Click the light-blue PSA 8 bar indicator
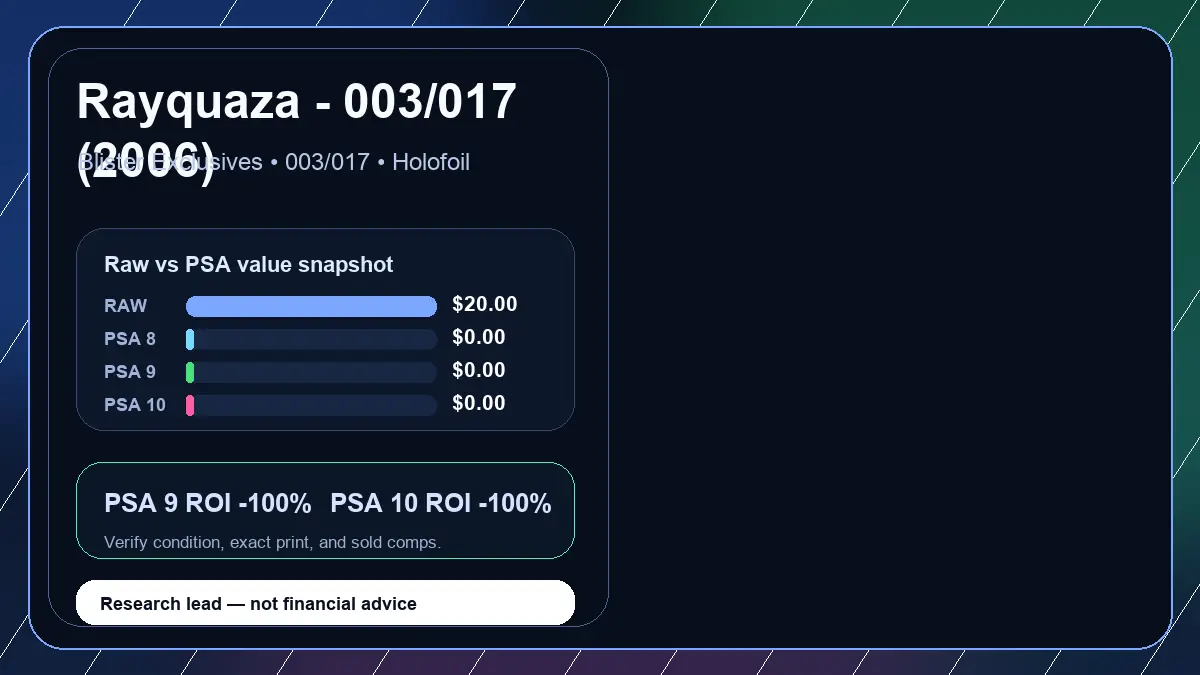The height and width of the screenshot is (675, 1200). coord(190,339)
